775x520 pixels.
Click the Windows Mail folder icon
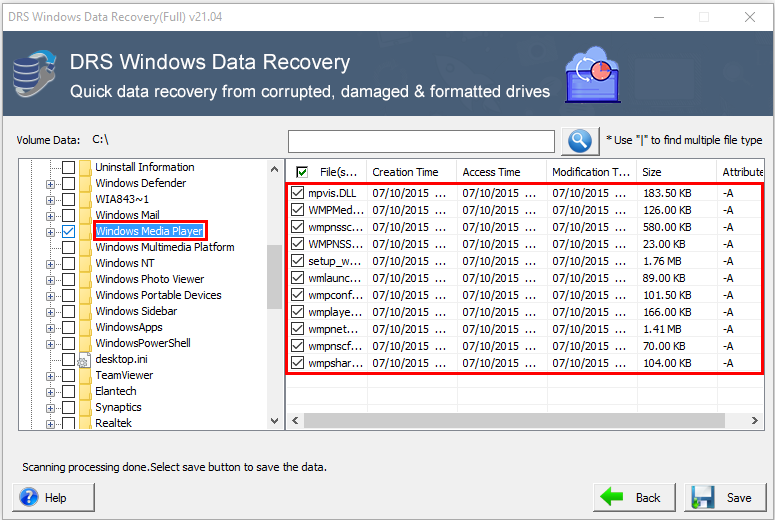[x=86, y=216]
